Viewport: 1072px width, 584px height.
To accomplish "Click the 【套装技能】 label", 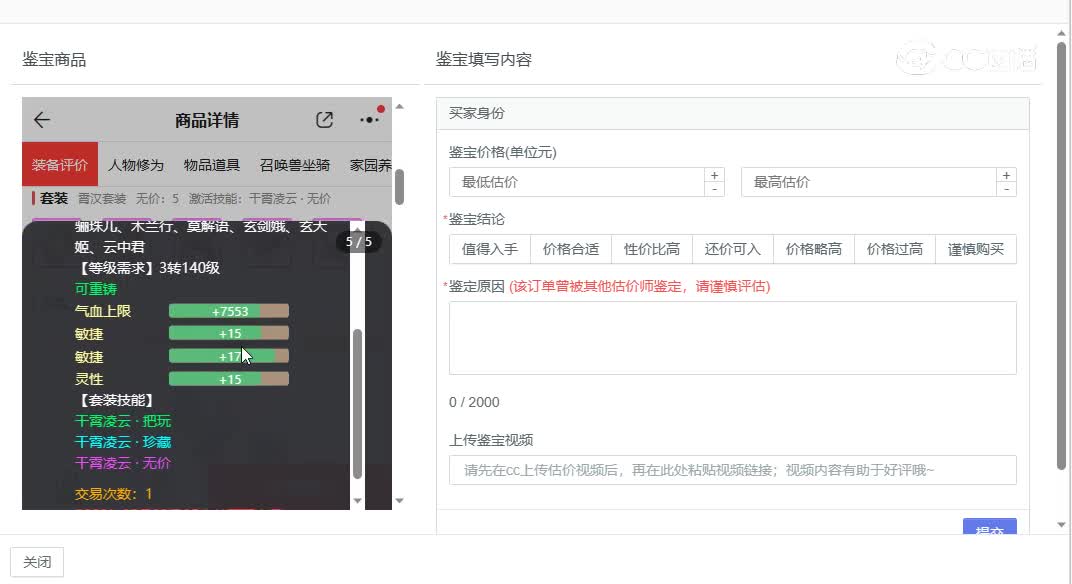I will tap(116, 400).
